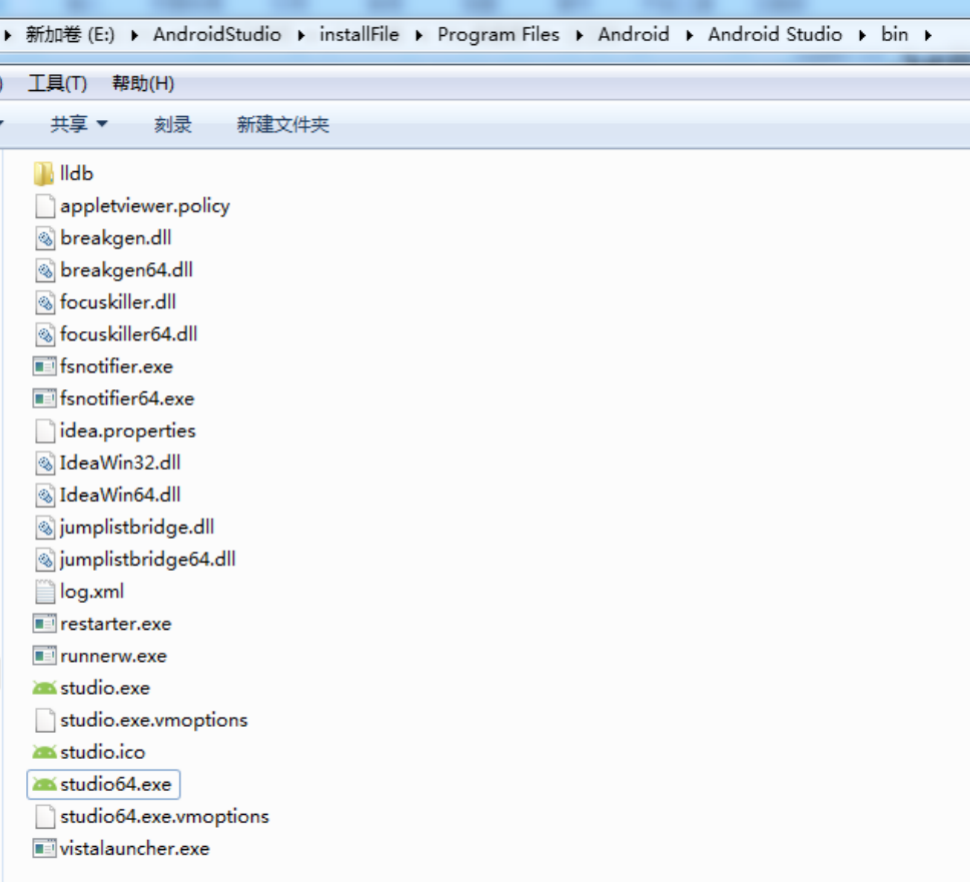970x884 pixels.
Task: Select the file name vistalauncher.exe
Action: point(135,849)
